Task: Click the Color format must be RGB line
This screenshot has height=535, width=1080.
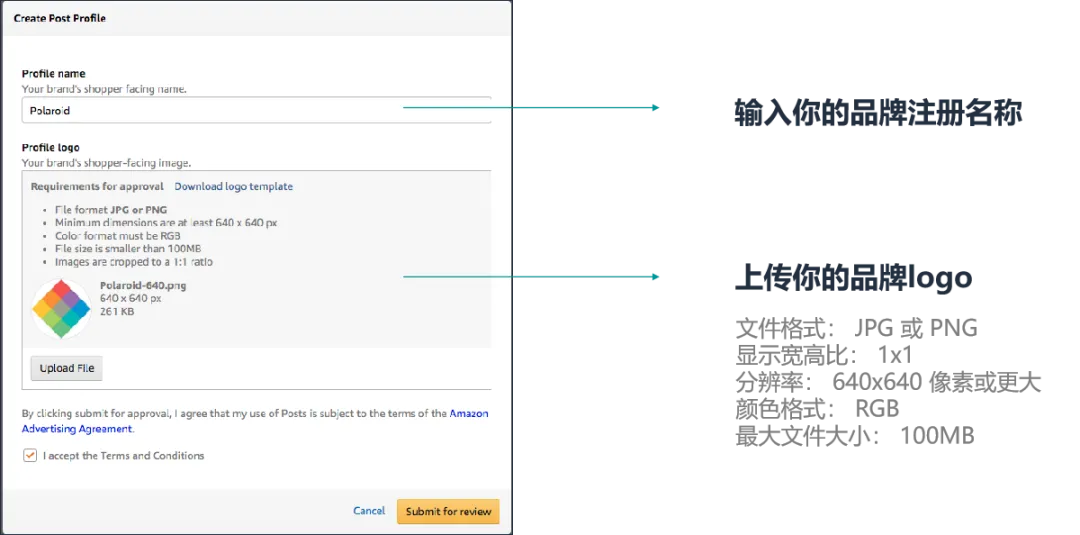Action: [x=118, y=235]
